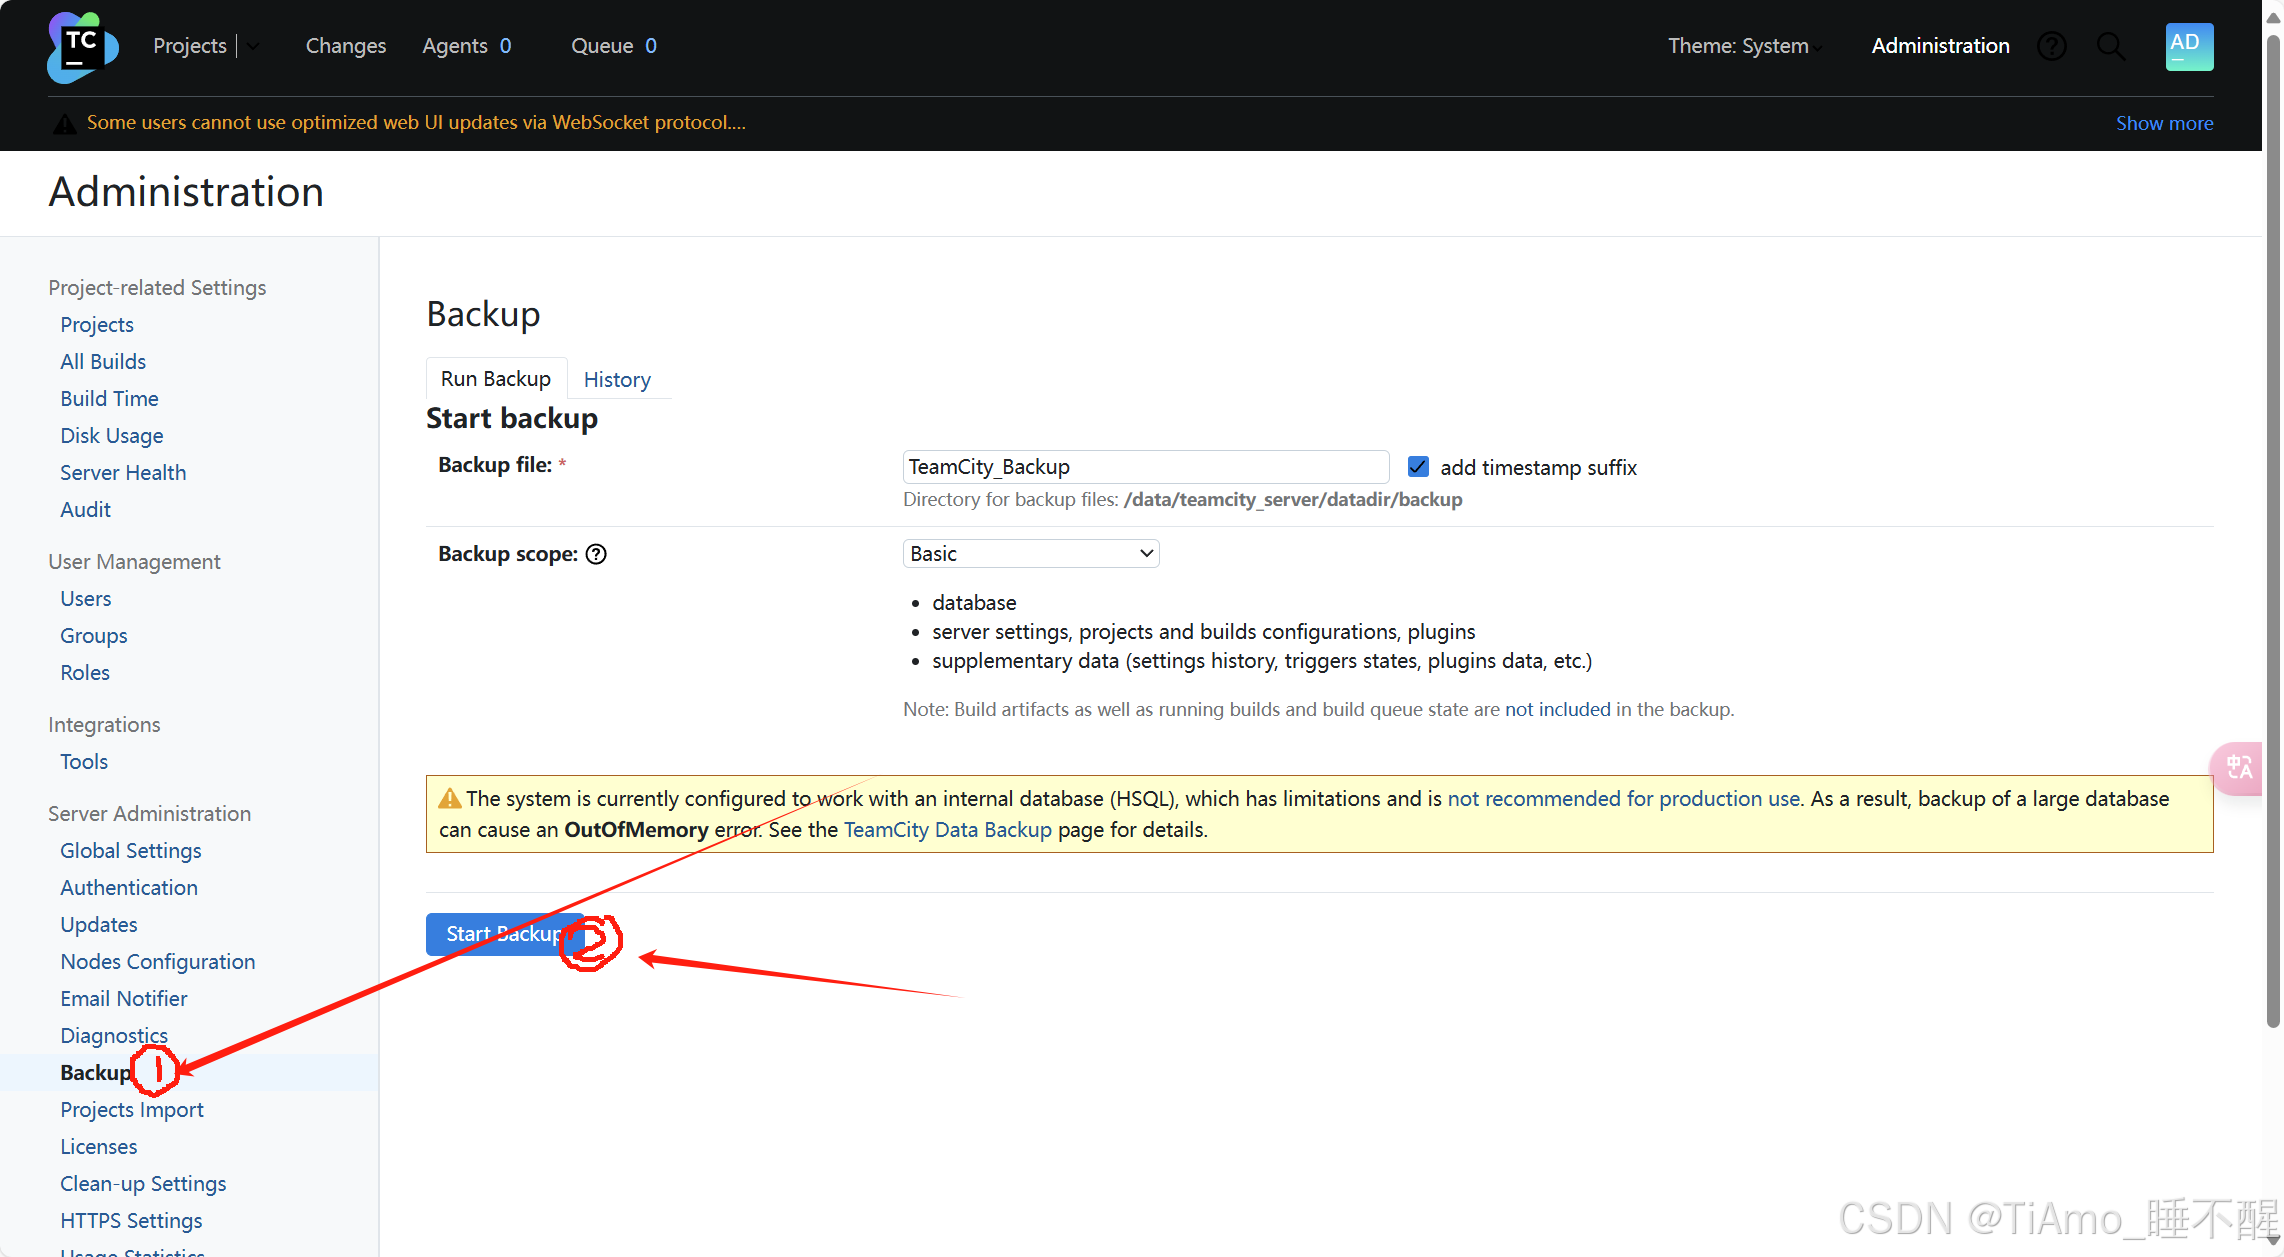
Task: Switch to the History tab
Action: (617, 379)
